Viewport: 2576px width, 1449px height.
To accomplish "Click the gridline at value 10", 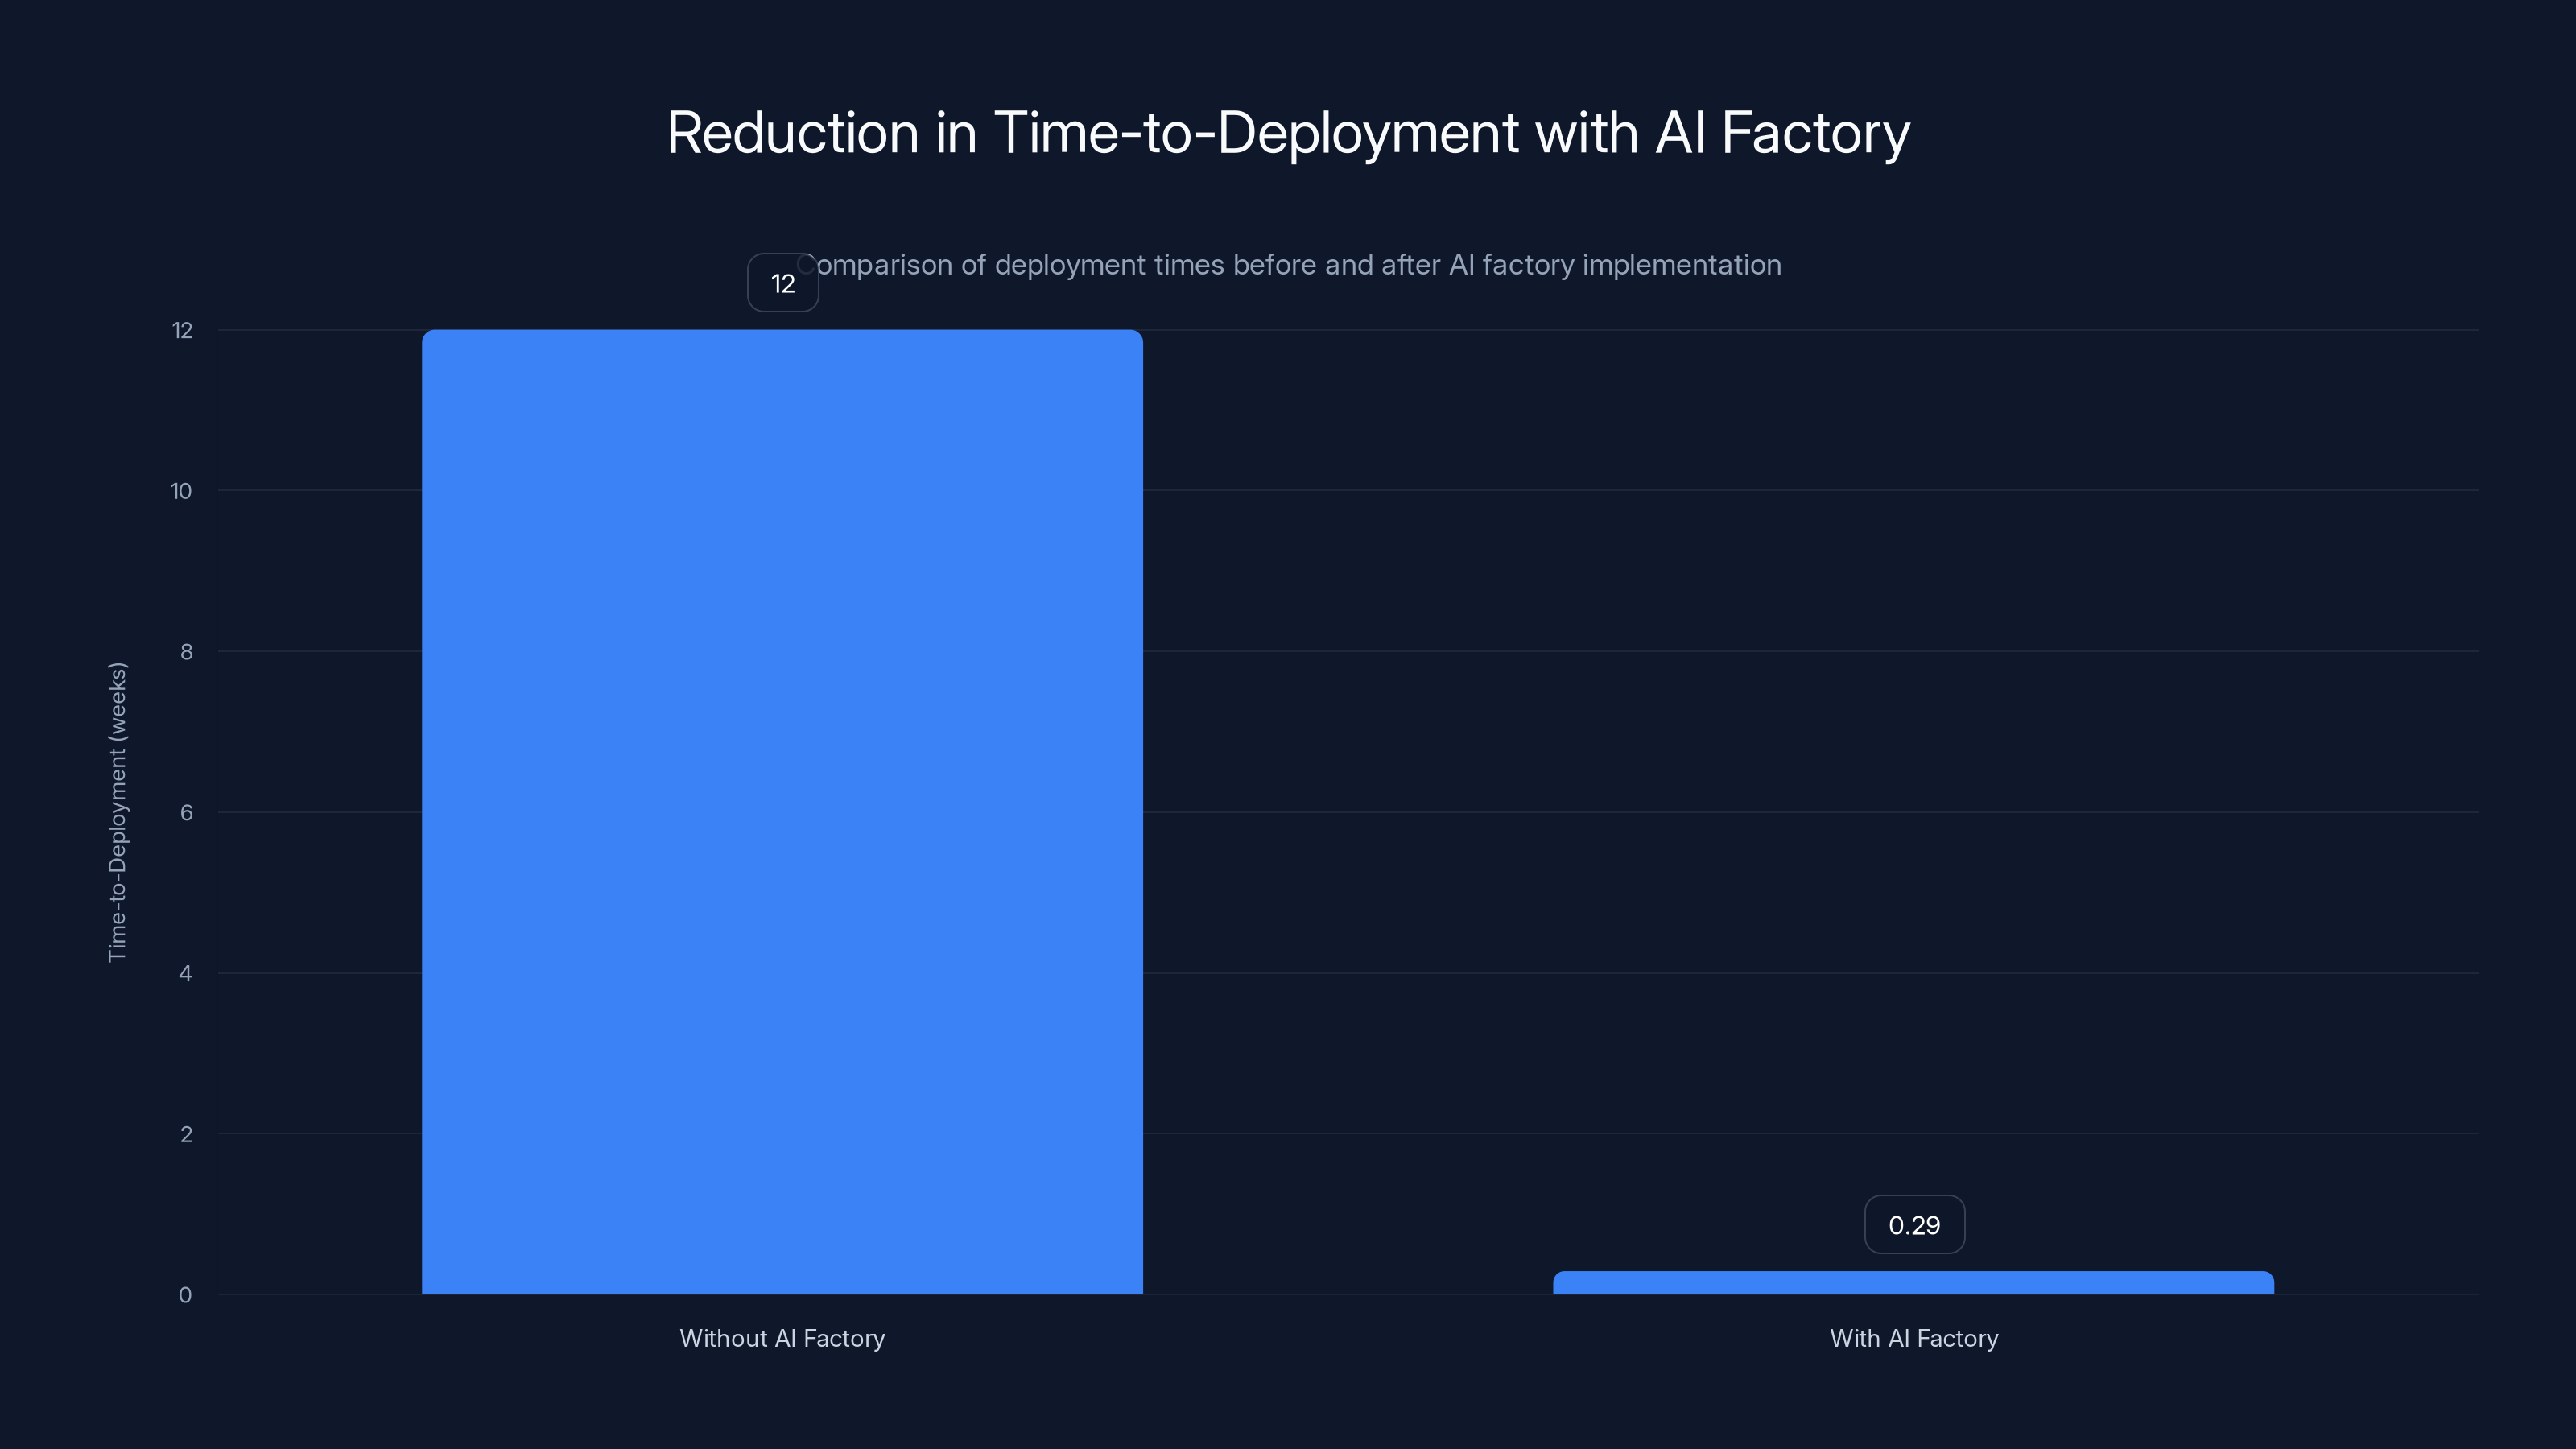I will point(1700,490).
